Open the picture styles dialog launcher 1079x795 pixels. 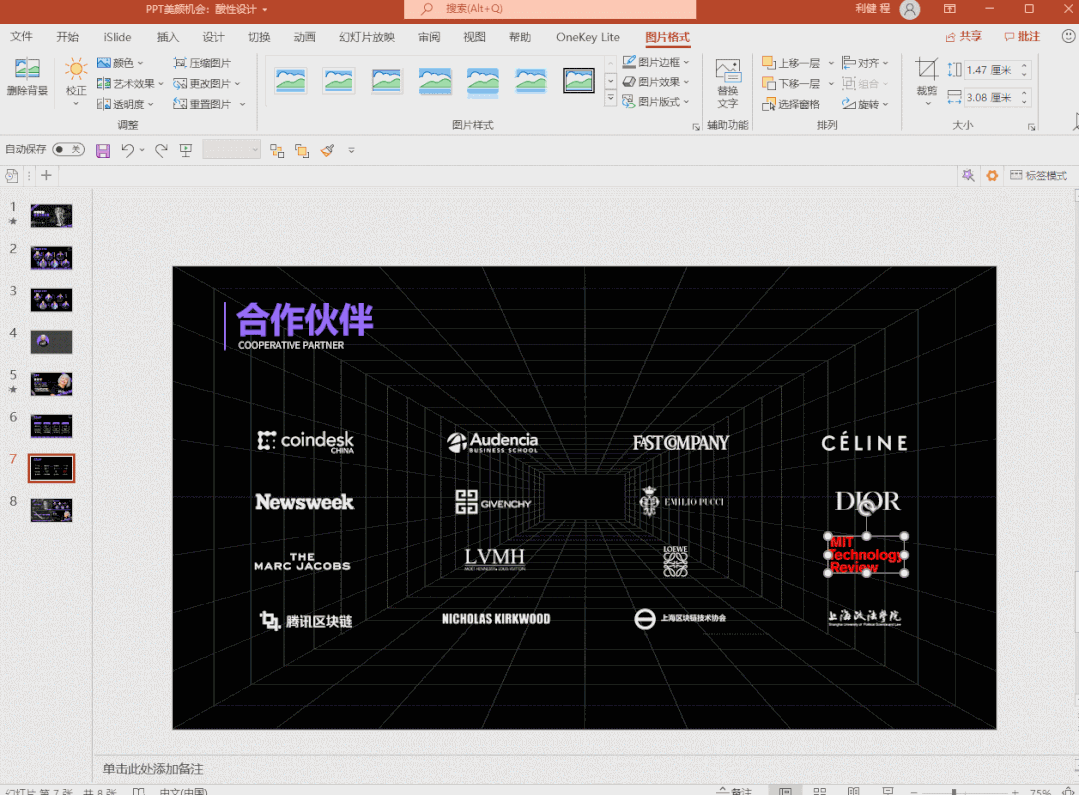[x=696, y=127]
